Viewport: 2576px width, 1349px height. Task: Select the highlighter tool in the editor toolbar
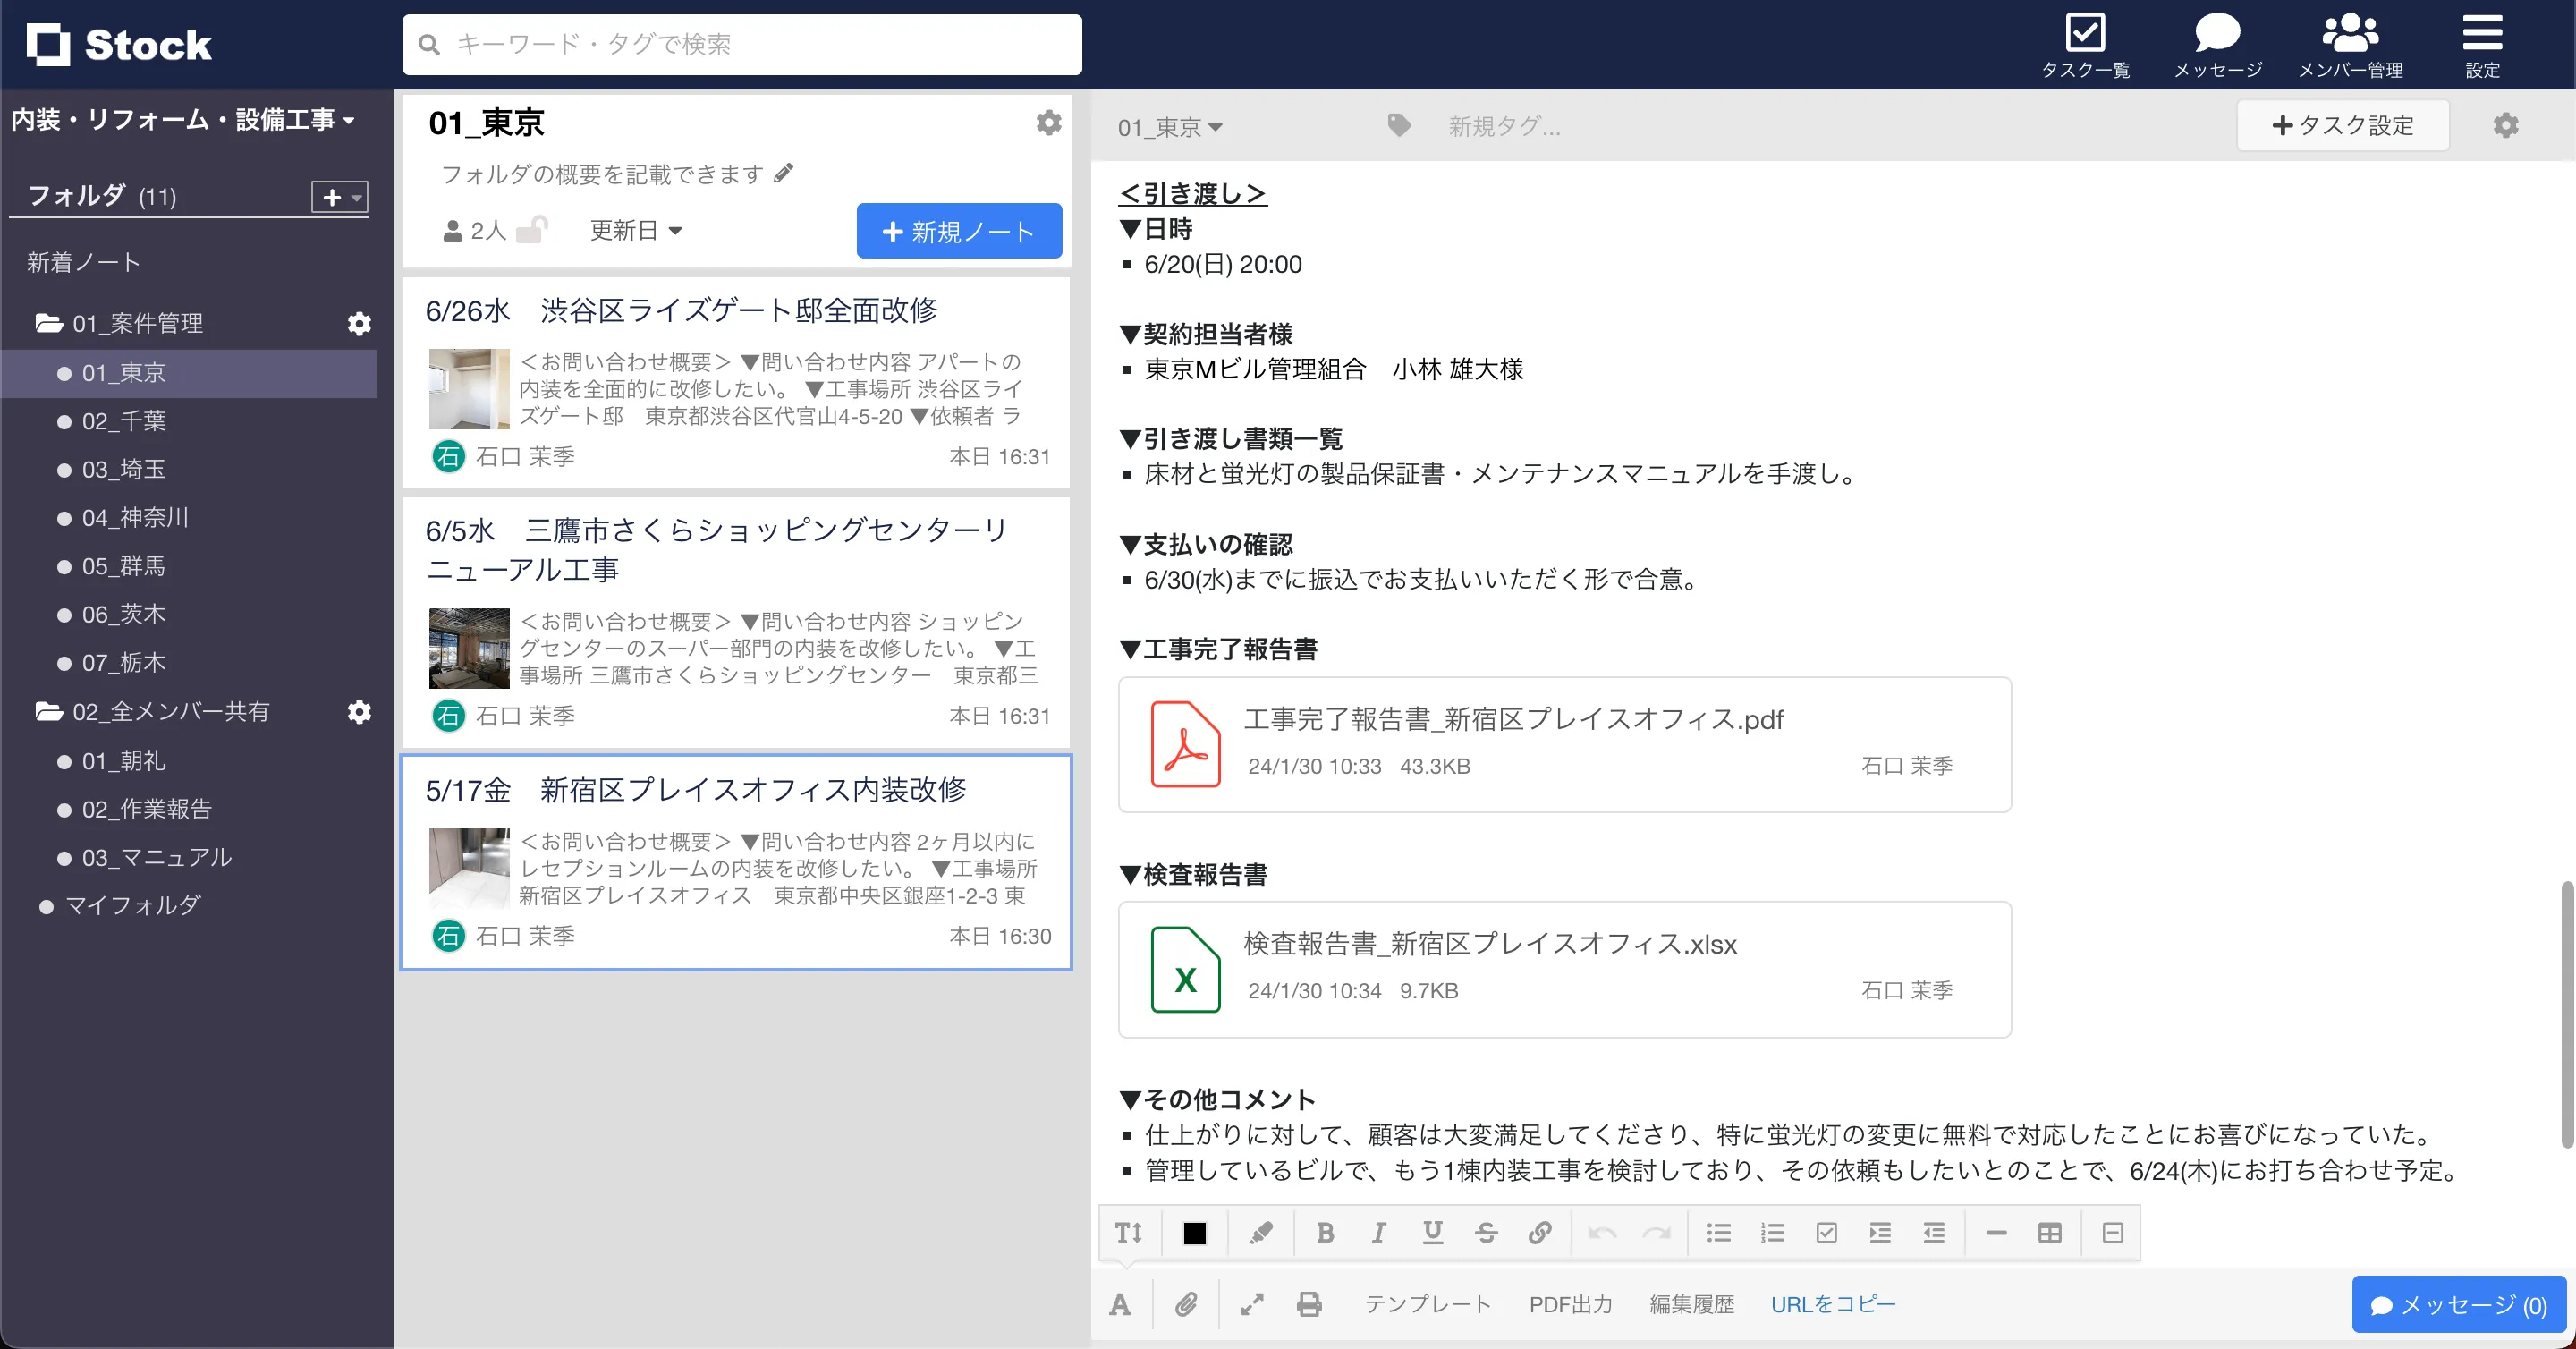coord(1260,1233)
